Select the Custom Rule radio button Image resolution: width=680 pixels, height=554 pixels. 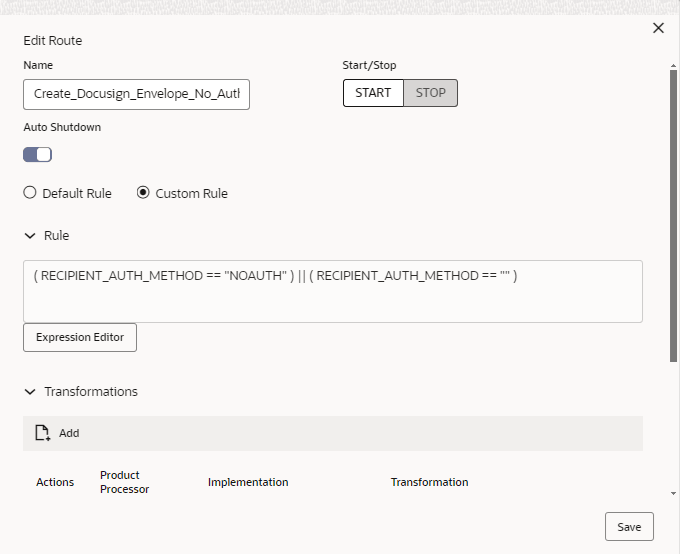143,193
